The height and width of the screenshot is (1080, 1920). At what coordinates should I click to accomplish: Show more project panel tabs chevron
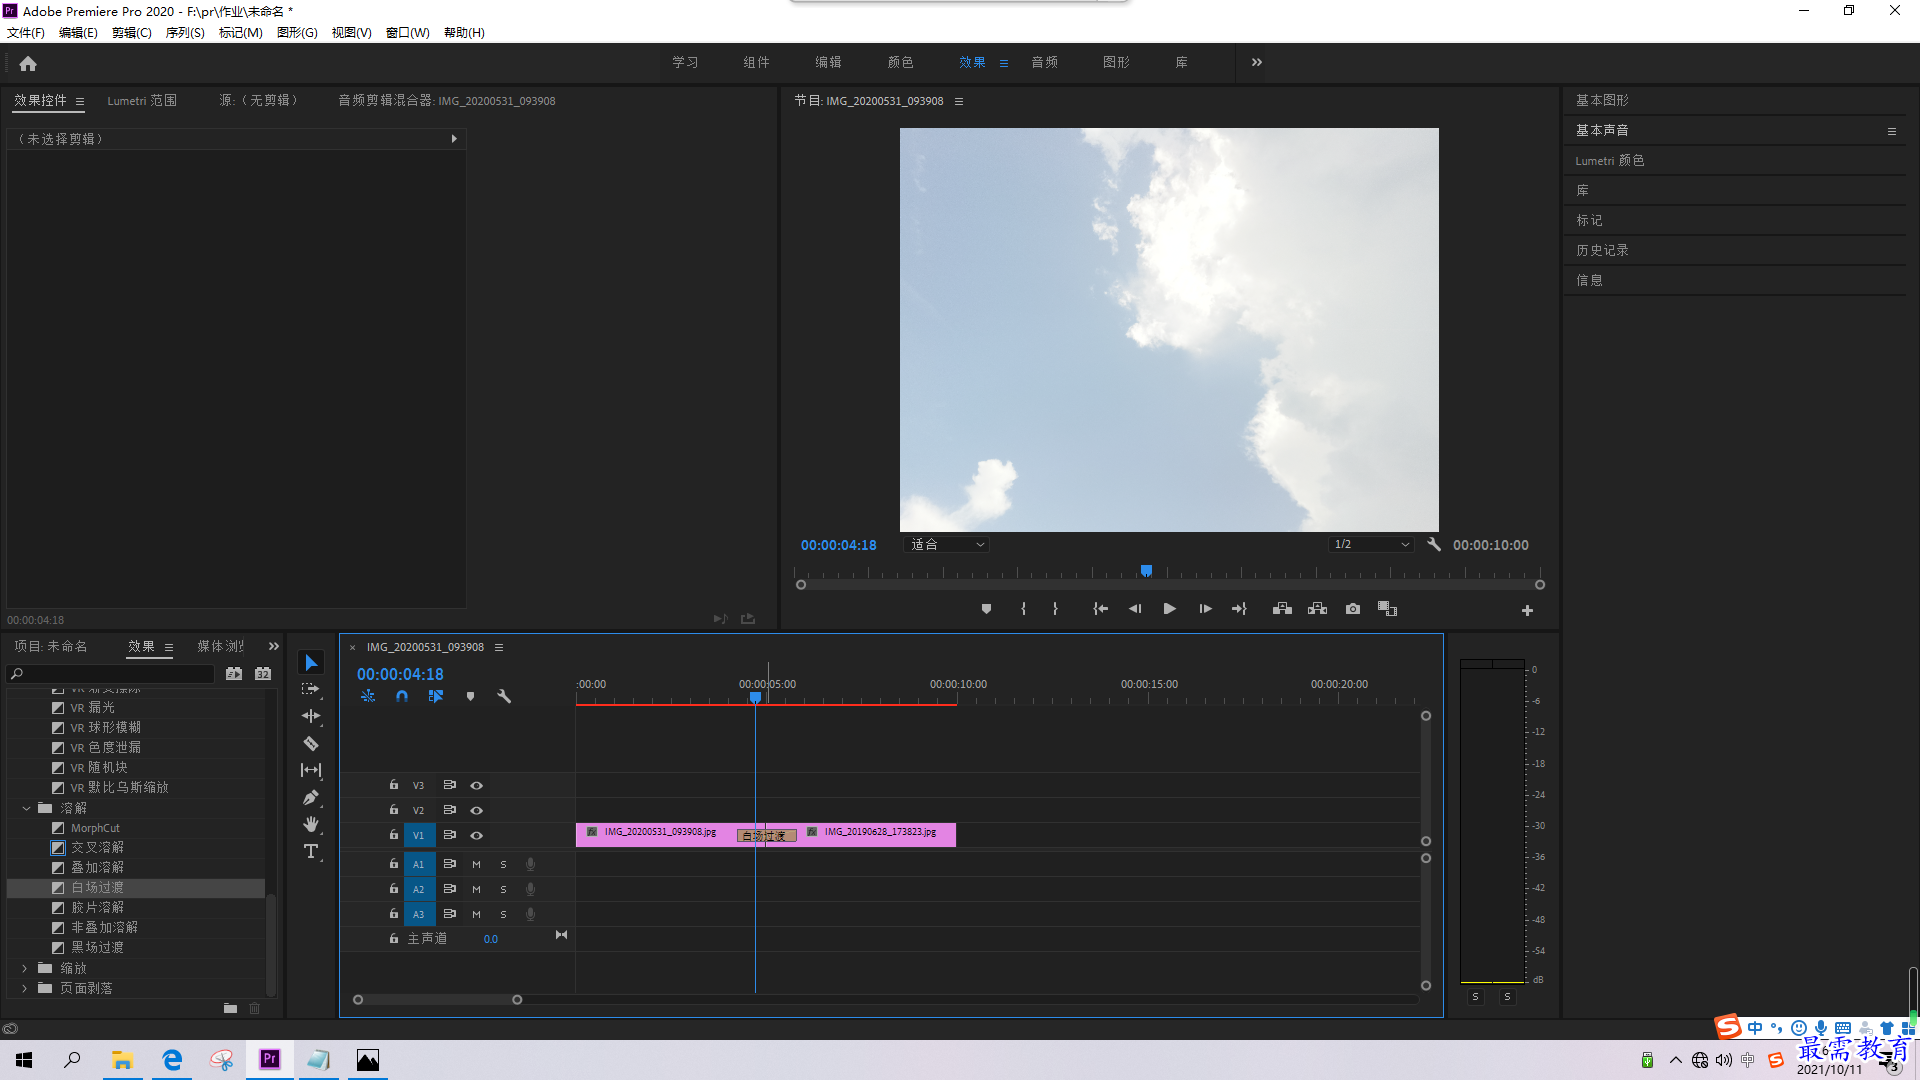[x=274, y=647]
